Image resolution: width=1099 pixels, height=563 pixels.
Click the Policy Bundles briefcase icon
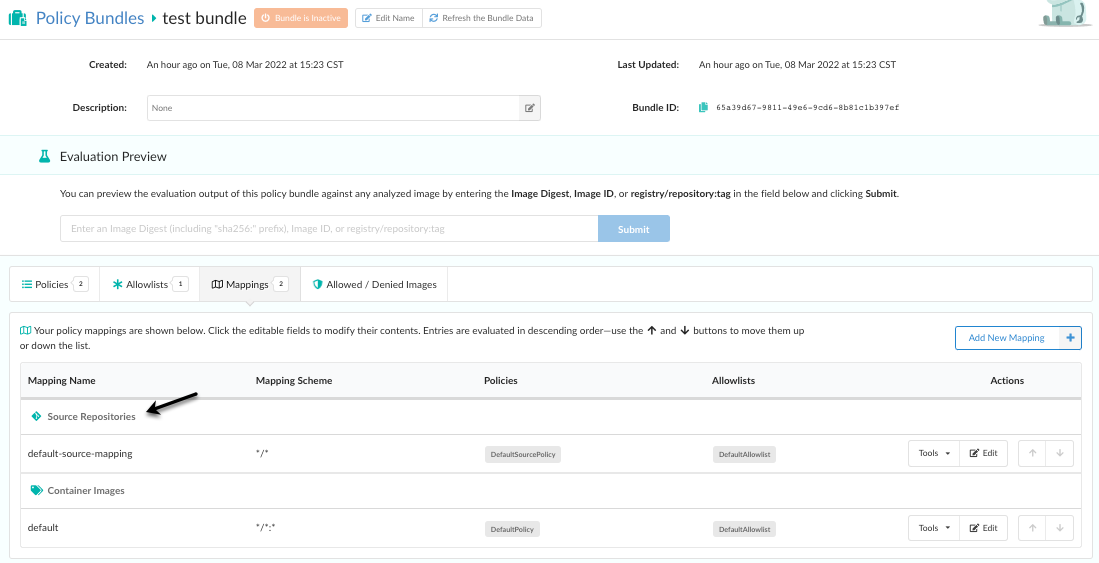click(x=18, y=18)
